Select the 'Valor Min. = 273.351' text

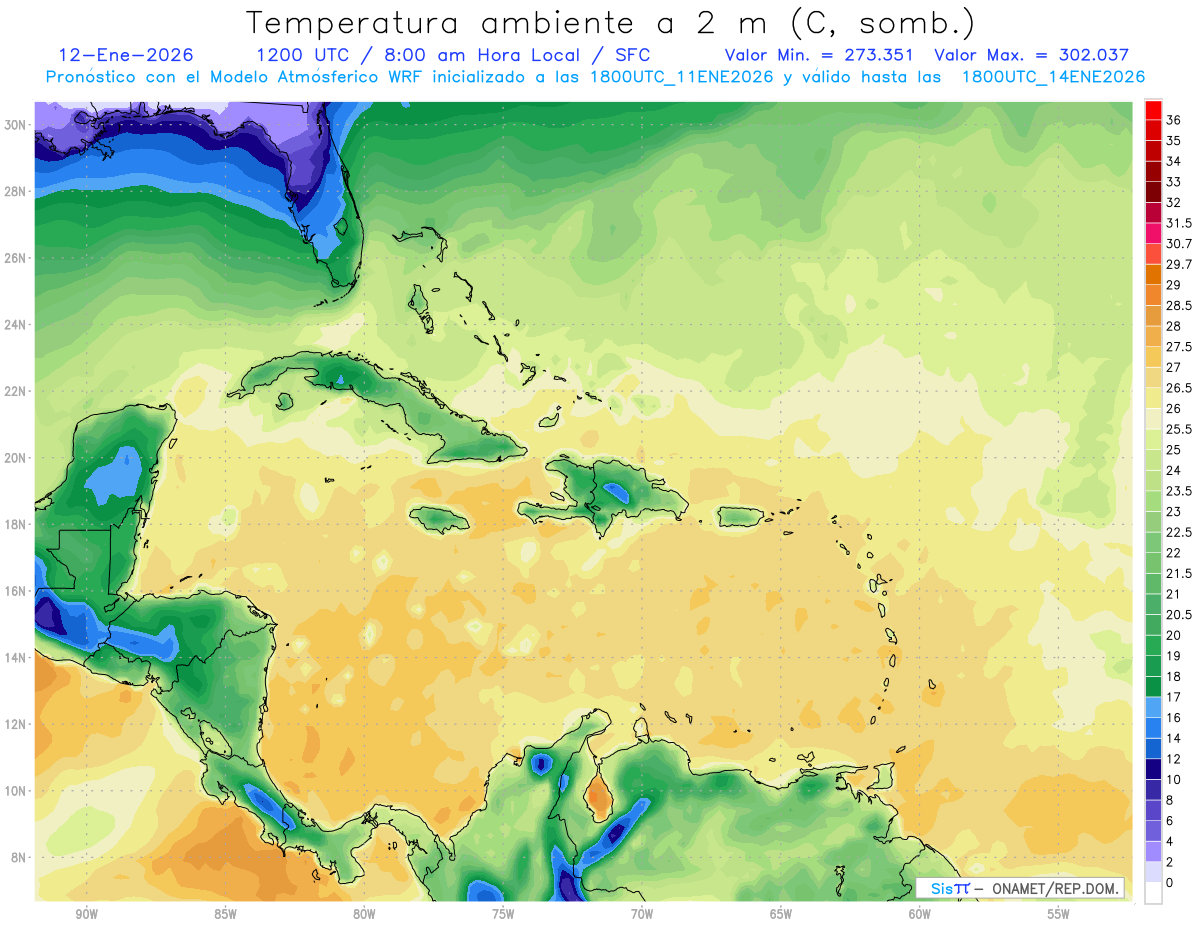click(820, 55)
